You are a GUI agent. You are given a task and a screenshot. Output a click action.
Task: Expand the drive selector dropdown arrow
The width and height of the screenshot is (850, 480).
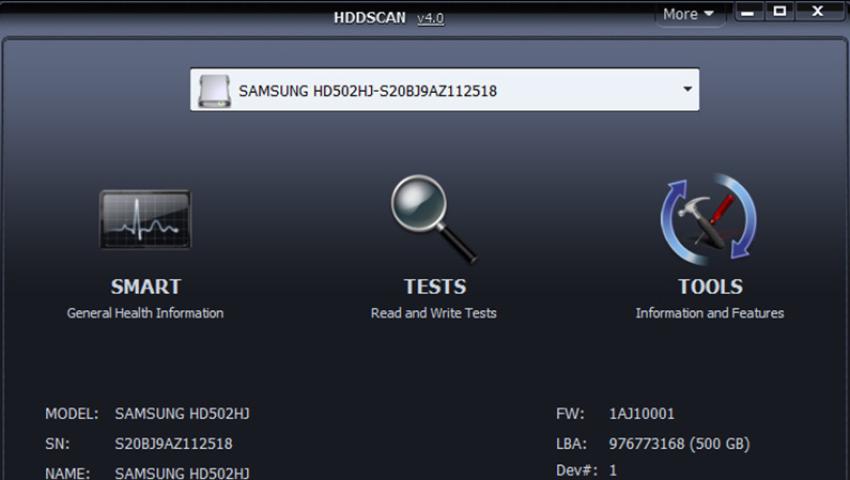(x=687, y=89)
